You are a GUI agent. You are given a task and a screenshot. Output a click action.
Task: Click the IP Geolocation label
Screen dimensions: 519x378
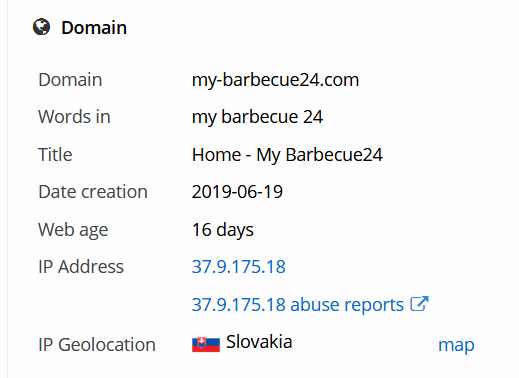(97, 345)
